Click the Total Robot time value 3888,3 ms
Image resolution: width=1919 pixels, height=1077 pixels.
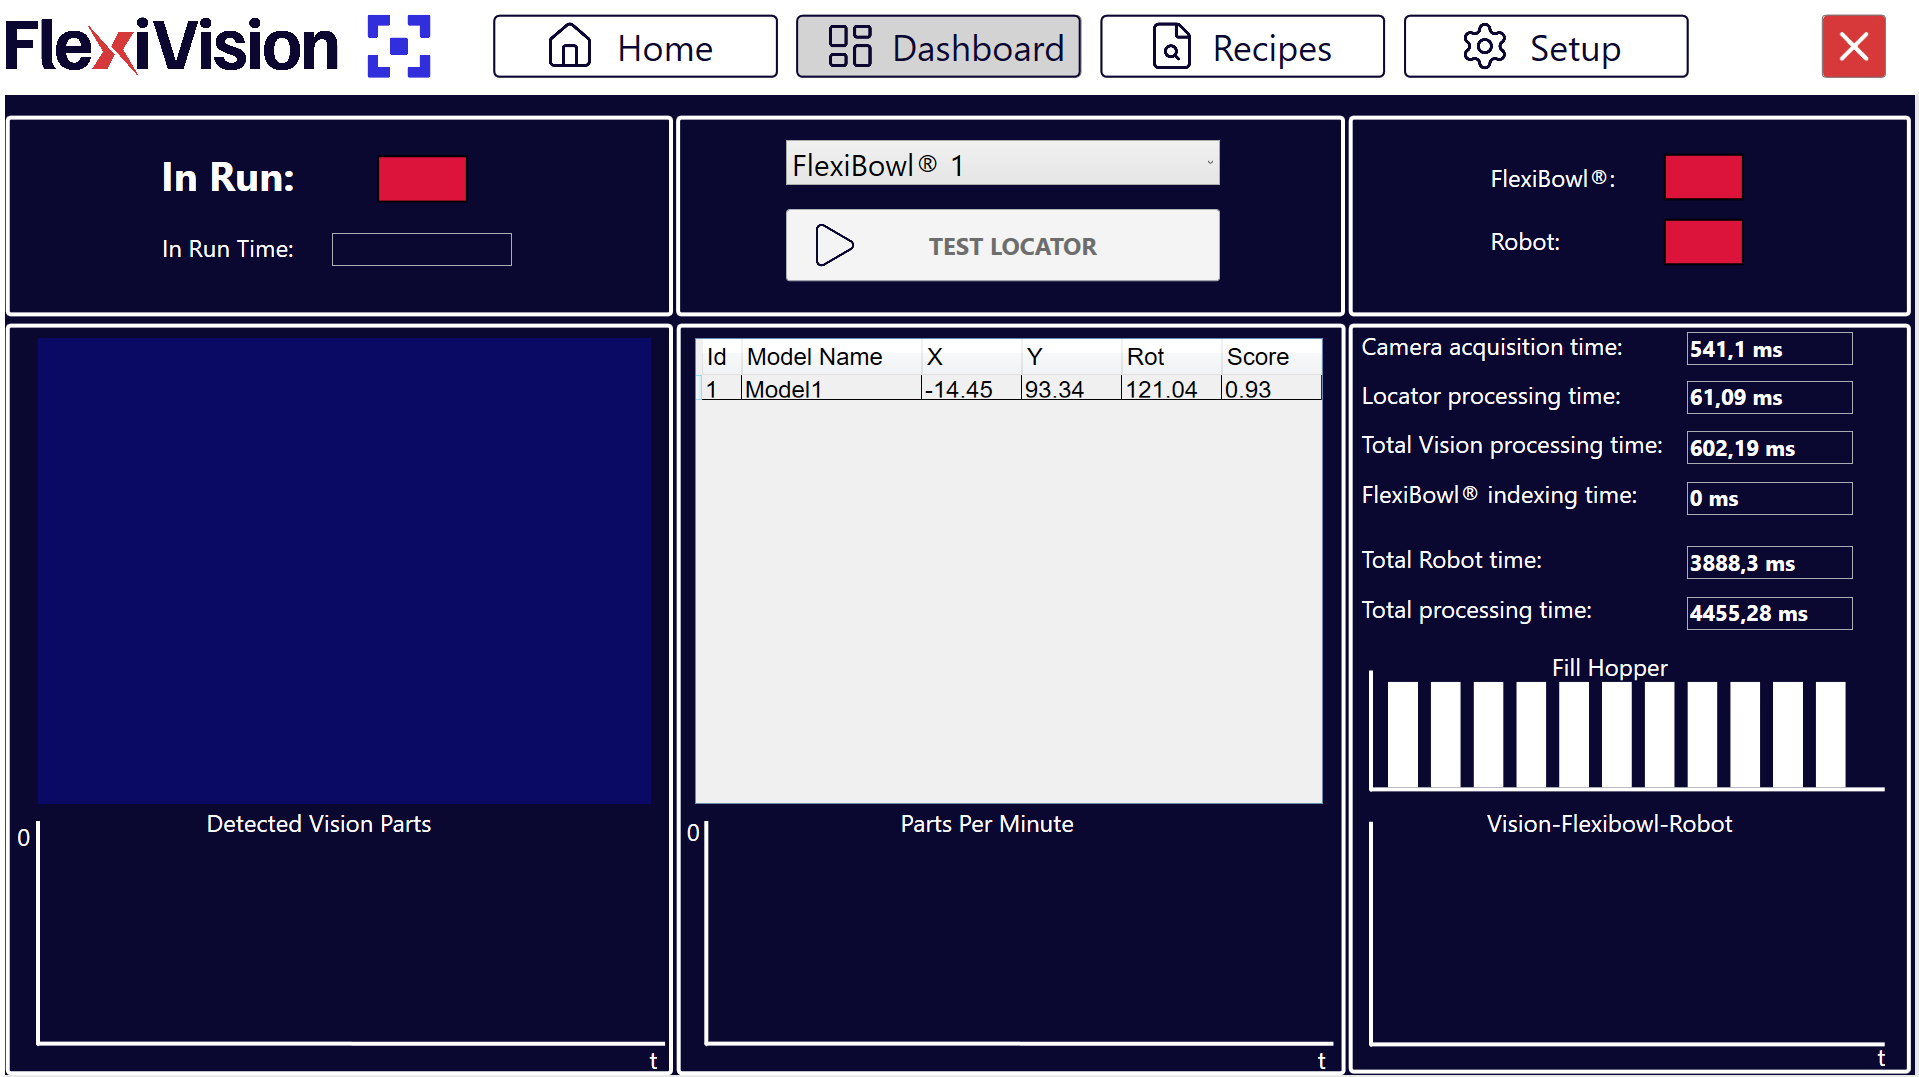pyautogui.click(x=1769, y=563)
